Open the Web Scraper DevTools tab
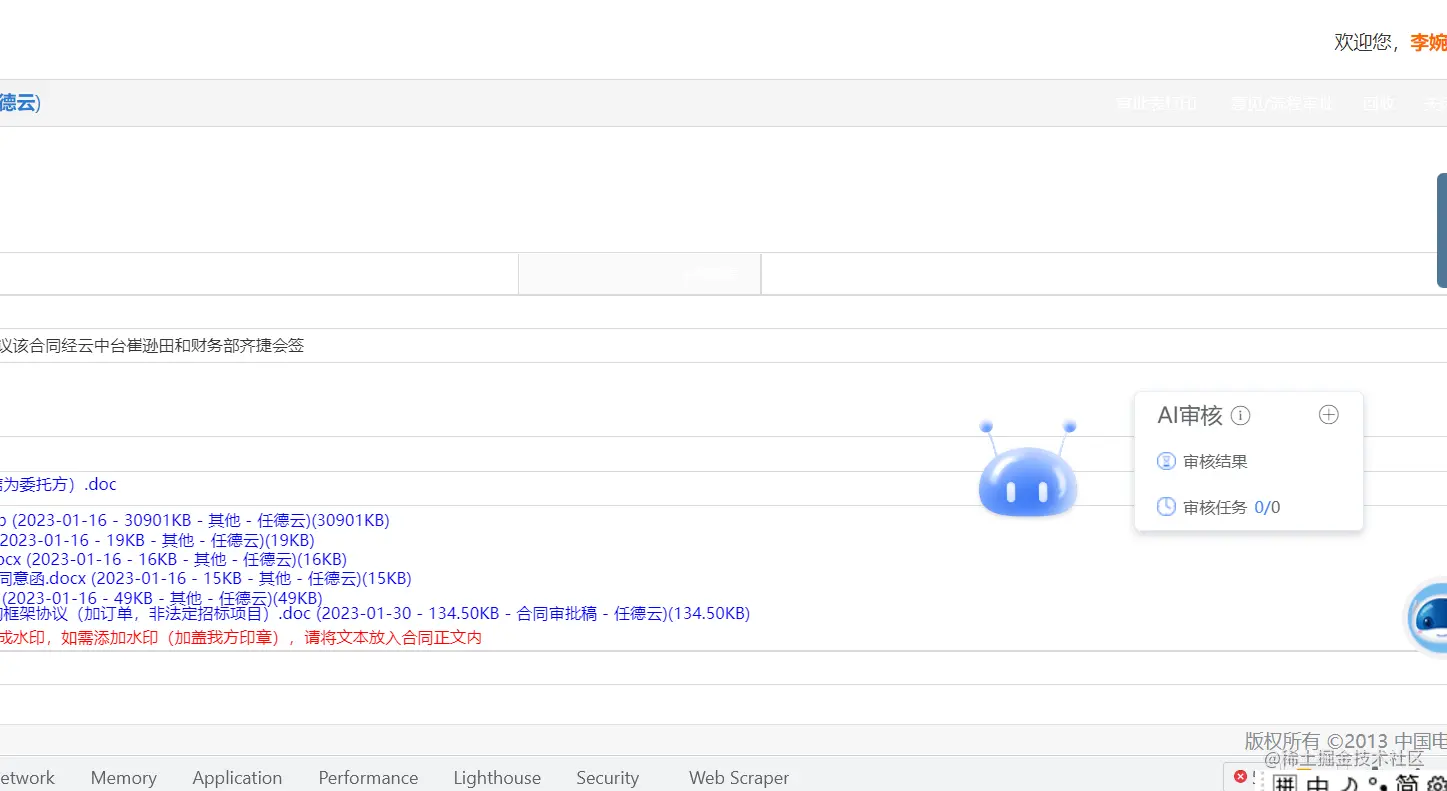The image size is (1447, 791). [x=739, y=777]
